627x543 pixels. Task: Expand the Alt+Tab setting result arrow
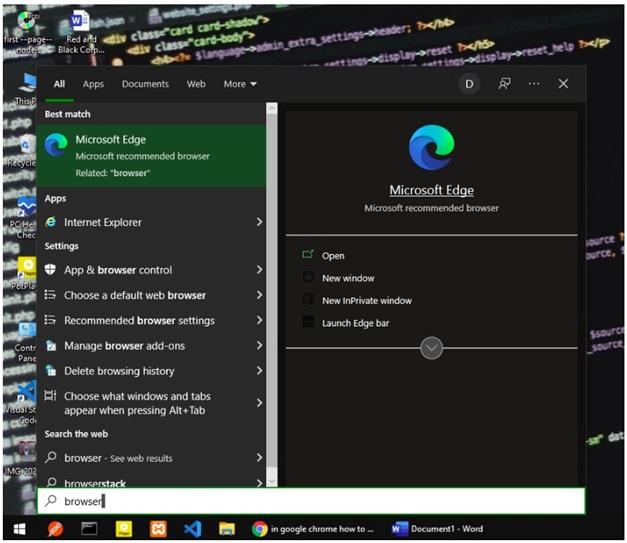pyautogui.click(x=259, y=403)
